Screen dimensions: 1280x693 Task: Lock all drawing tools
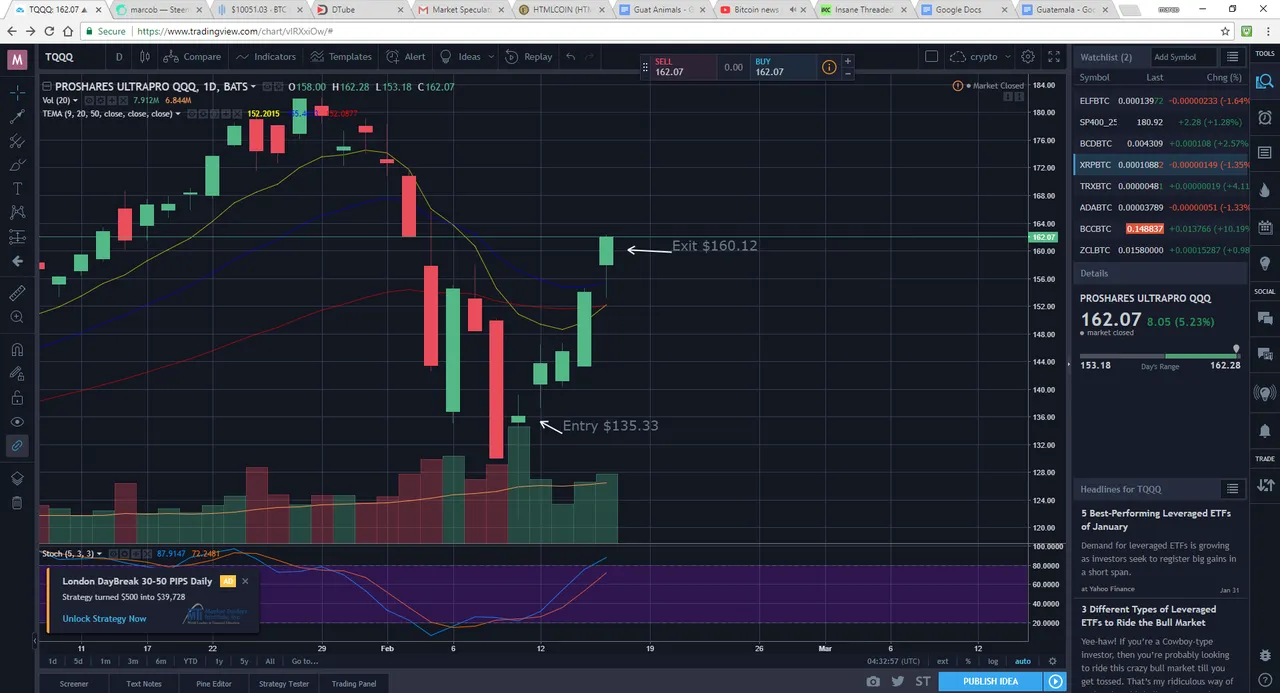[x=17, y=397]
